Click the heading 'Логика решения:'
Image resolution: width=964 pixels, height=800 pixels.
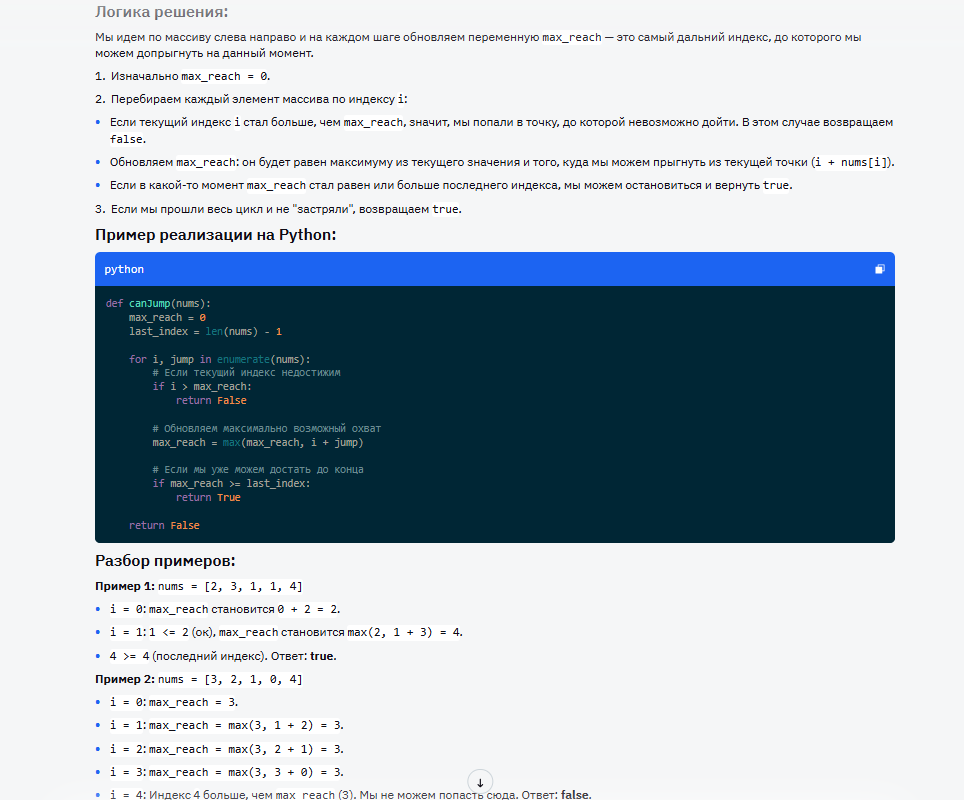[161, 12]
